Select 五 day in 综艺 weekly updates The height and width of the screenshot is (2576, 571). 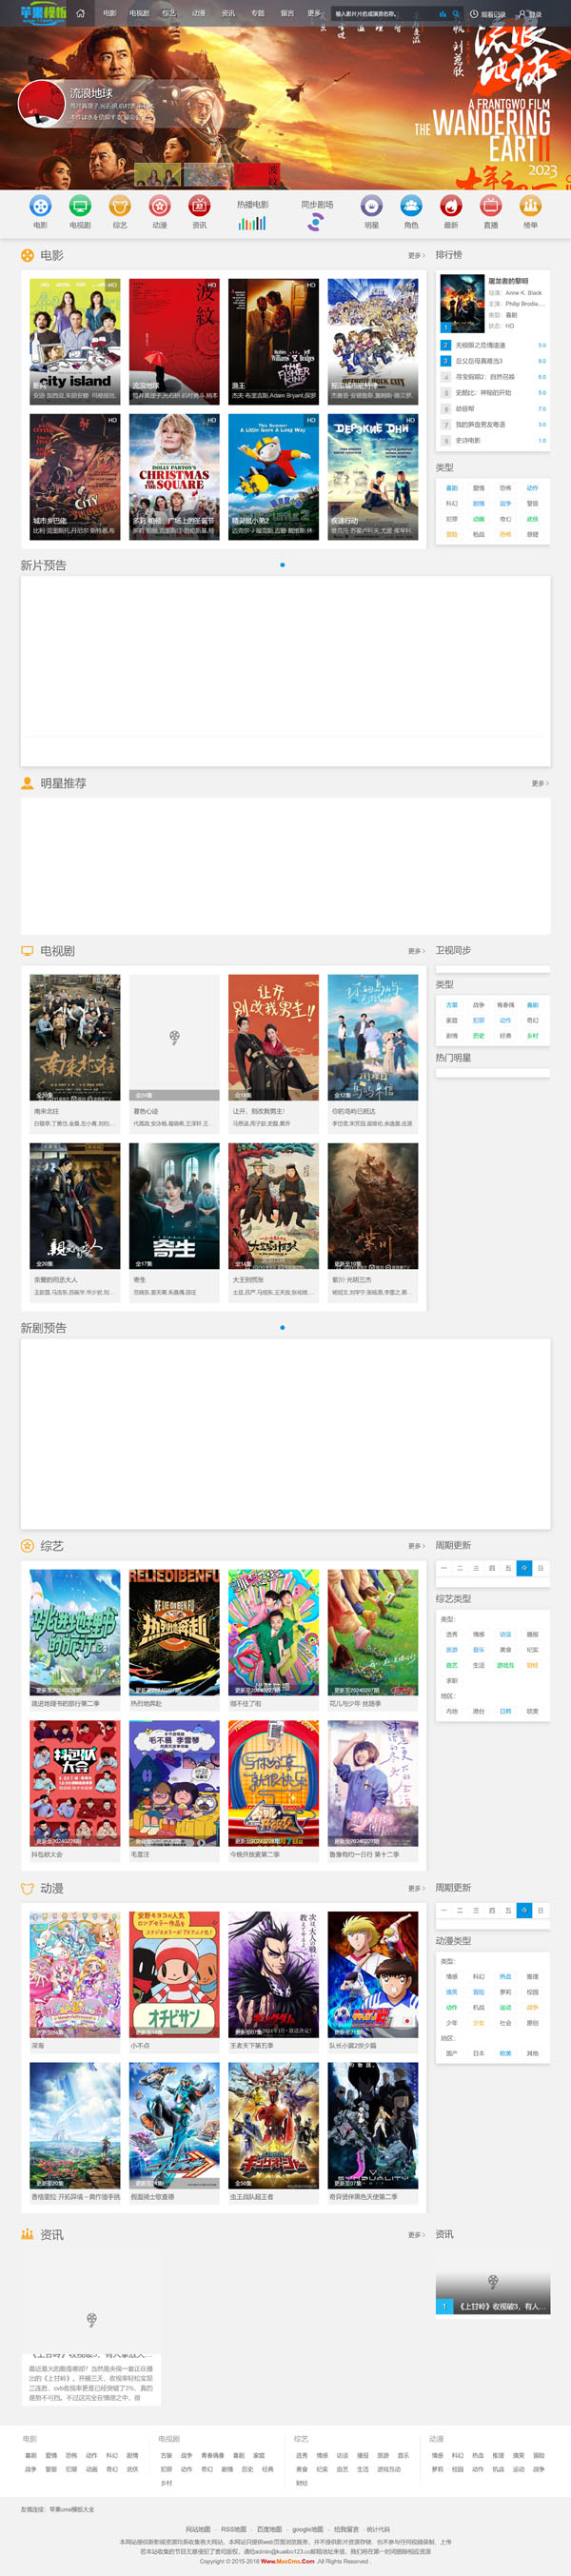[x=508, y=1568]
